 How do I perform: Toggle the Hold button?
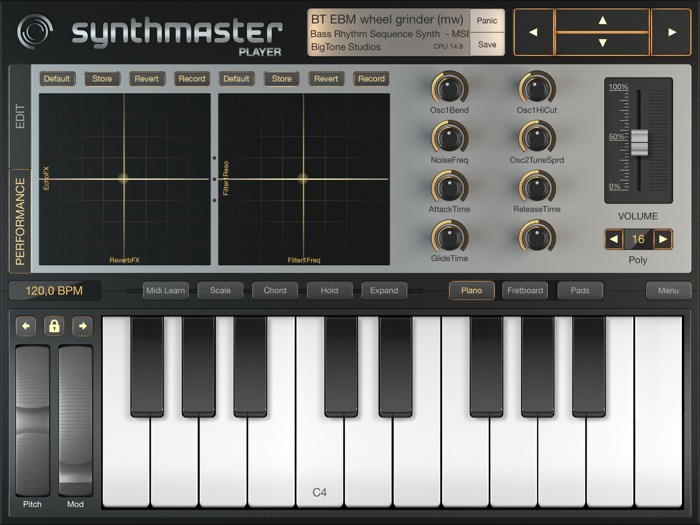(x=329, y=291)
